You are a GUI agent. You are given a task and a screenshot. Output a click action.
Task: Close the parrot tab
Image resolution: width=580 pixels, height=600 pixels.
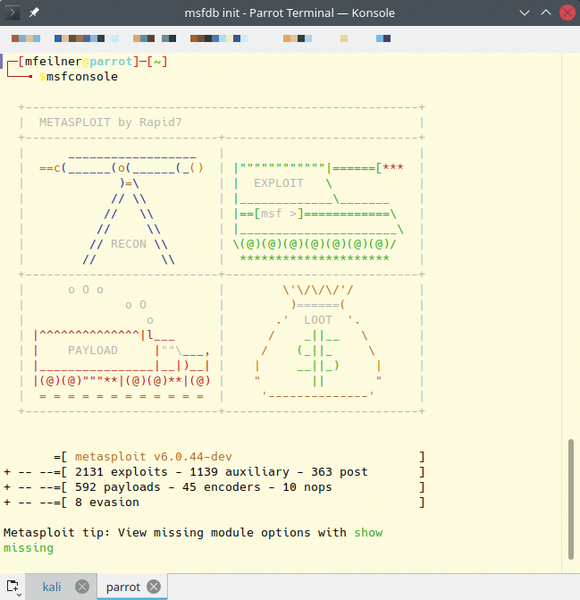coord(154,587)
